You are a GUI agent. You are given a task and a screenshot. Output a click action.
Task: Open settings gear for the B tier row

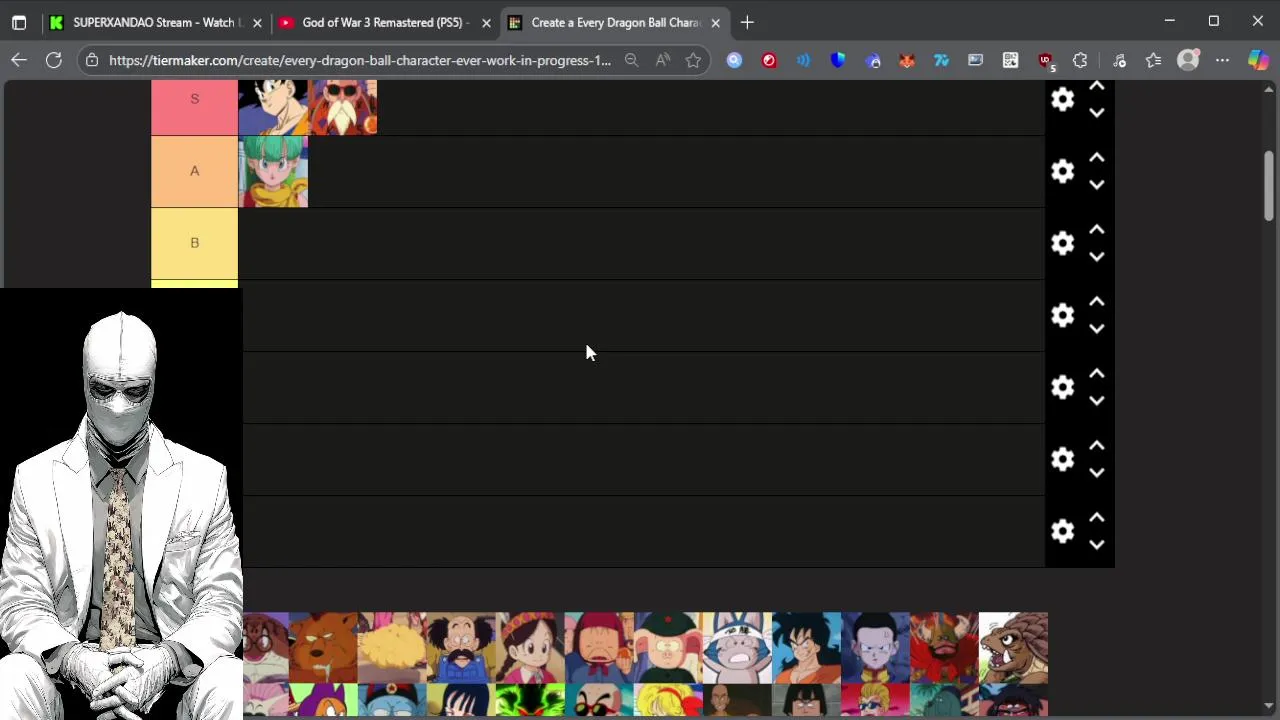[1062, 243]
